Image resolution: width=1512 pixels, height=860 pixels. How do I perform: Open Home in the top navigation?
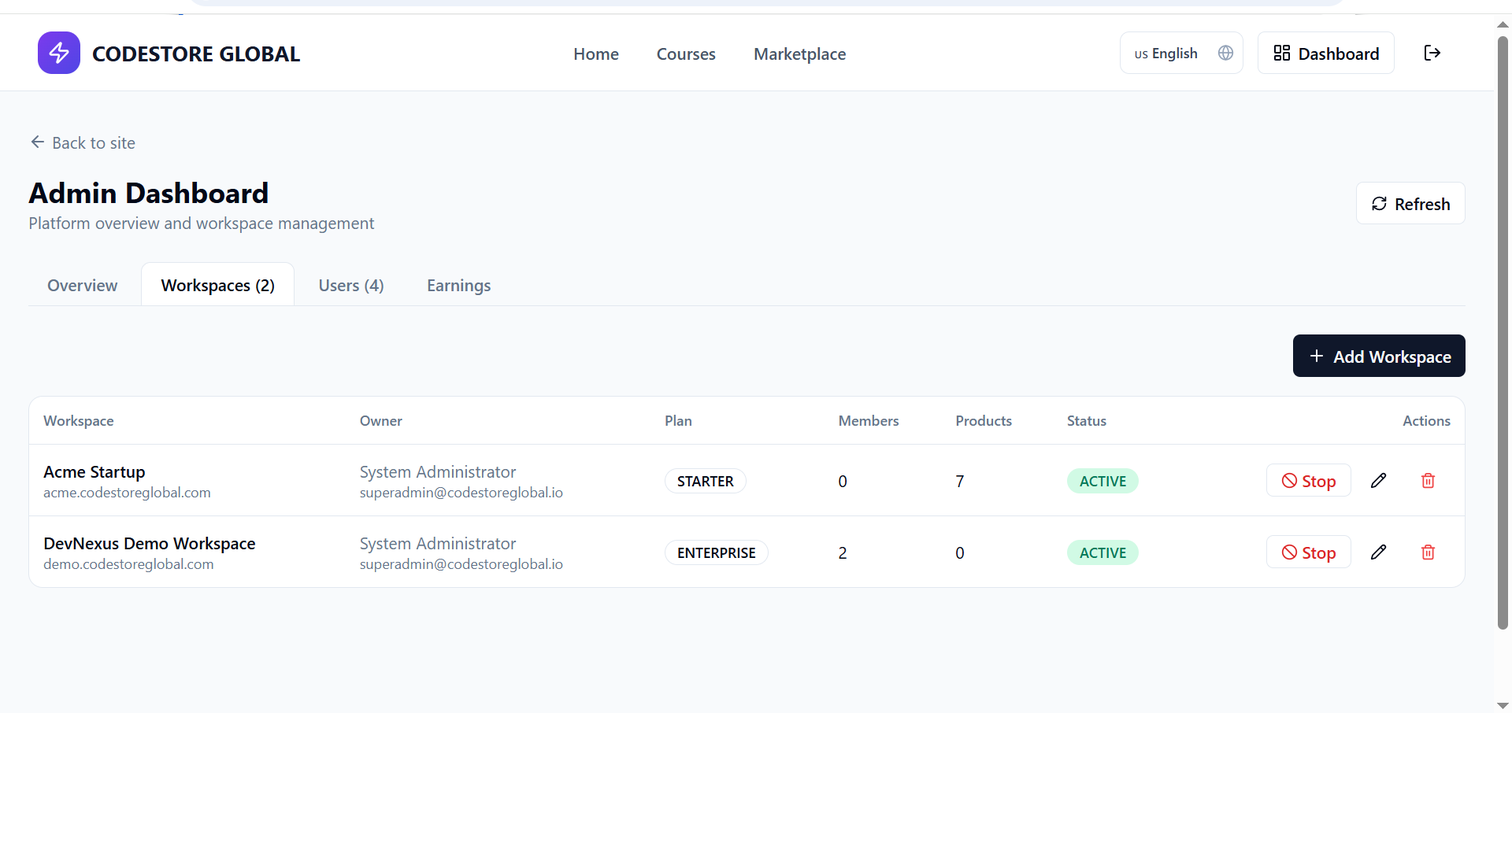[596, 54]
